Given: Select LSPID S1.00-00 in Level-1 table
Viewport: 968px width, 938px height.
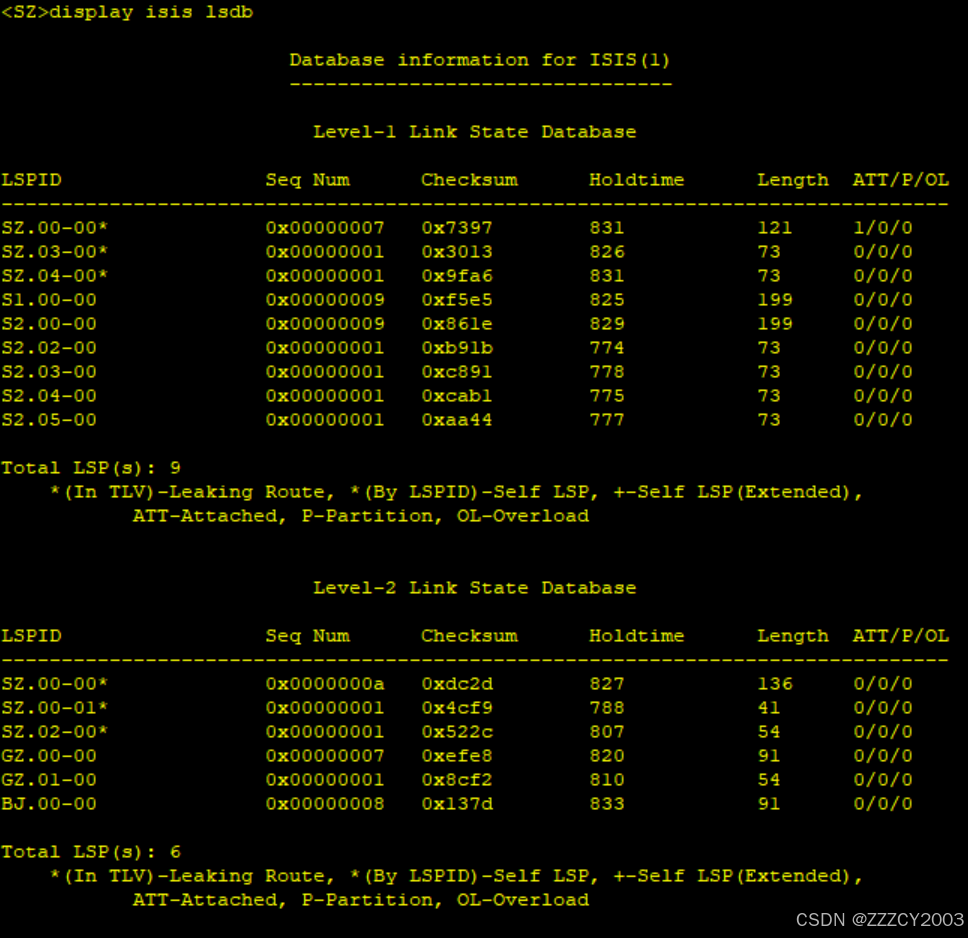Looking at the screenshot, I should (x=49, y=300).
